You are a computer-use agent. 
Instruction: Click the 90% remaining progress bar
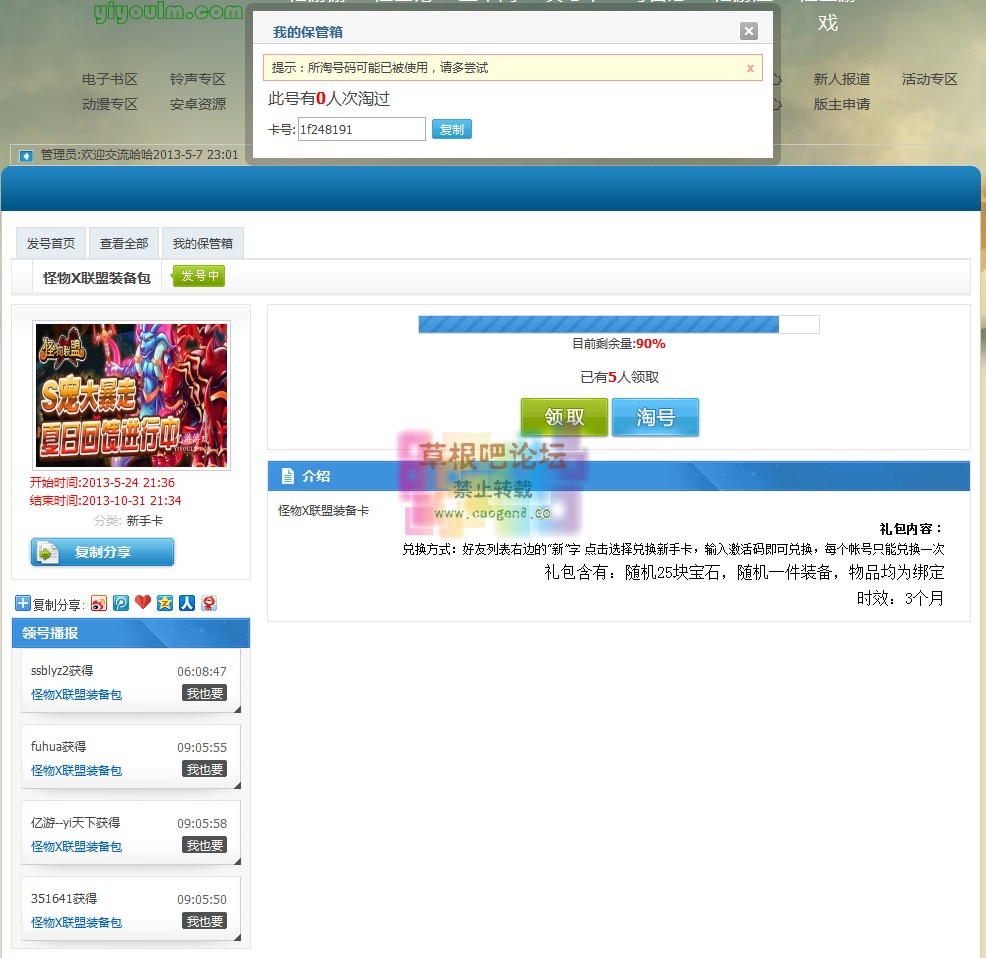618,324
